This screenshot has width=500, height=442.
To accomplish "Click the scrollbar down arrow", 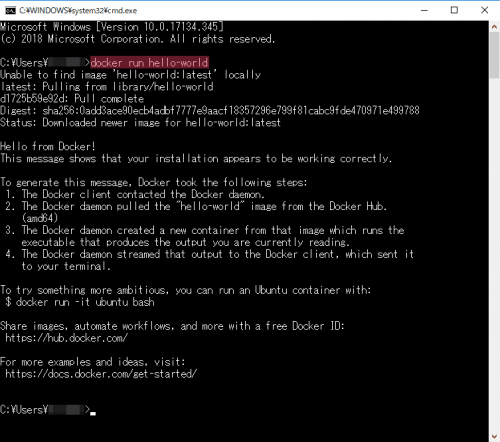I will click(494, 436).
